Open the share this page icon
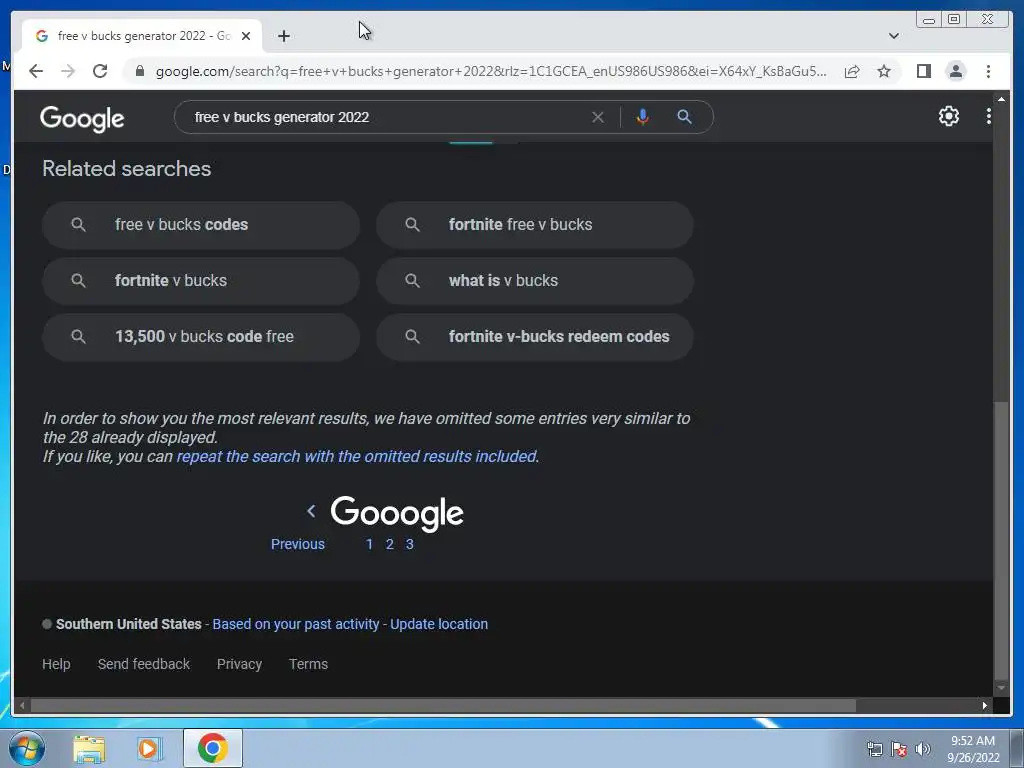The height and width of the screenshot is (768, 1024). coord(852,71)
